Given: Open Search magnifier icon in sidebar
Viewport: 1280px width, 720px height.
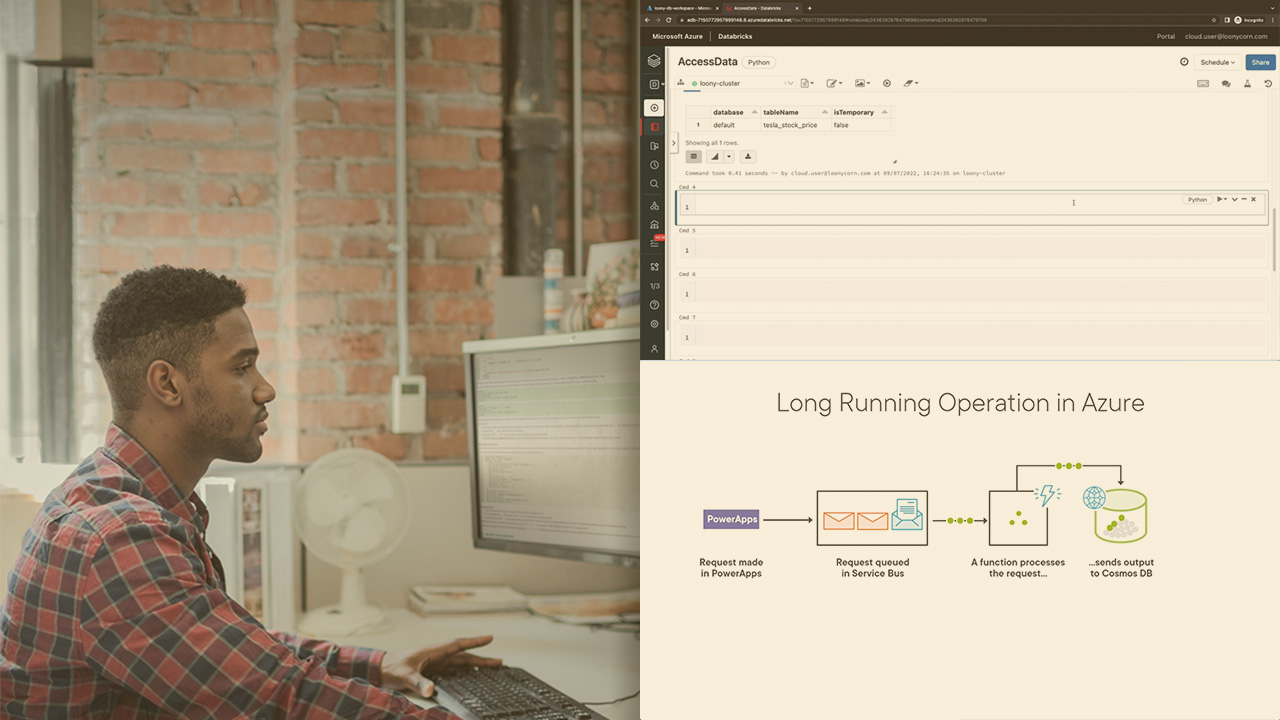Looking at the screenshot, I should tap(654, 184).
